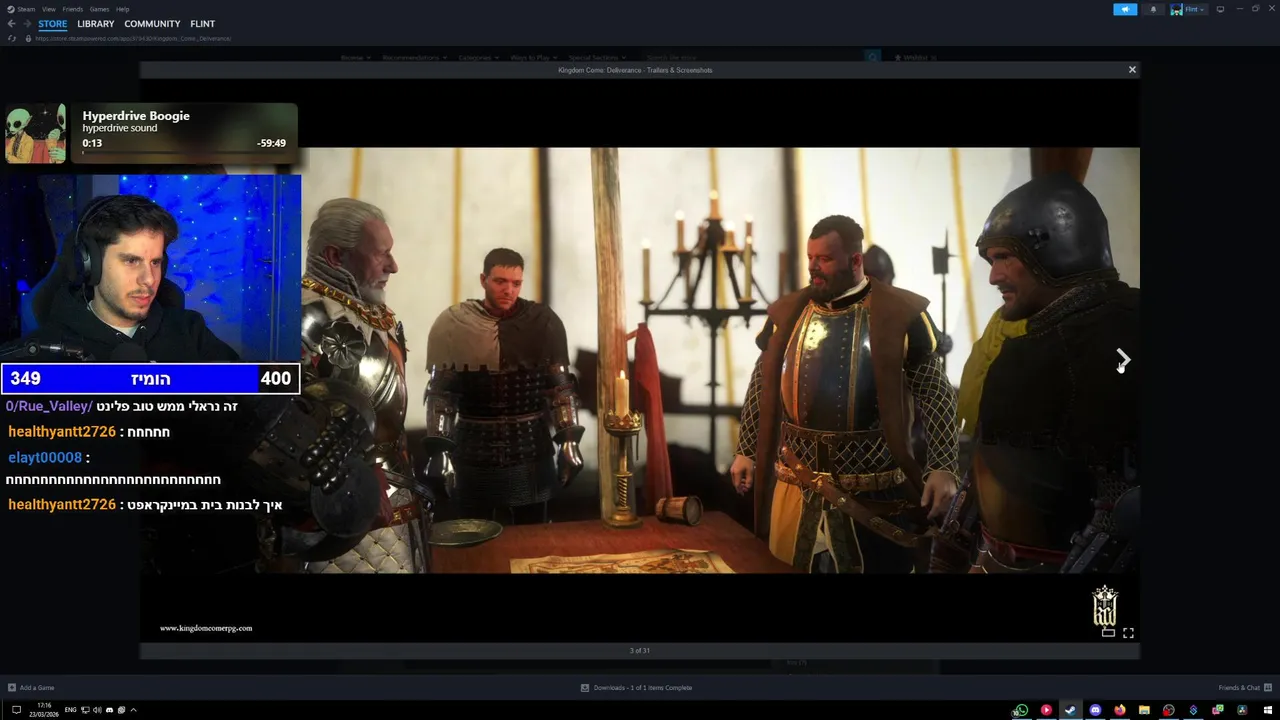The height and width of the screenshot is (720, 1280).
Task: Open WhatsApp from the taskbar
Action: pos(1020,710)
